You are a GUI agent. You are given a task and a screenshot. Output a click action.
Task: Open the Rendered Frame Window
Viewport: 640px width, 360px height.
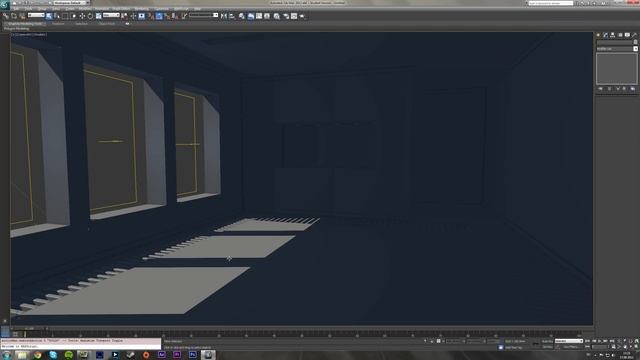pos(294,16)
